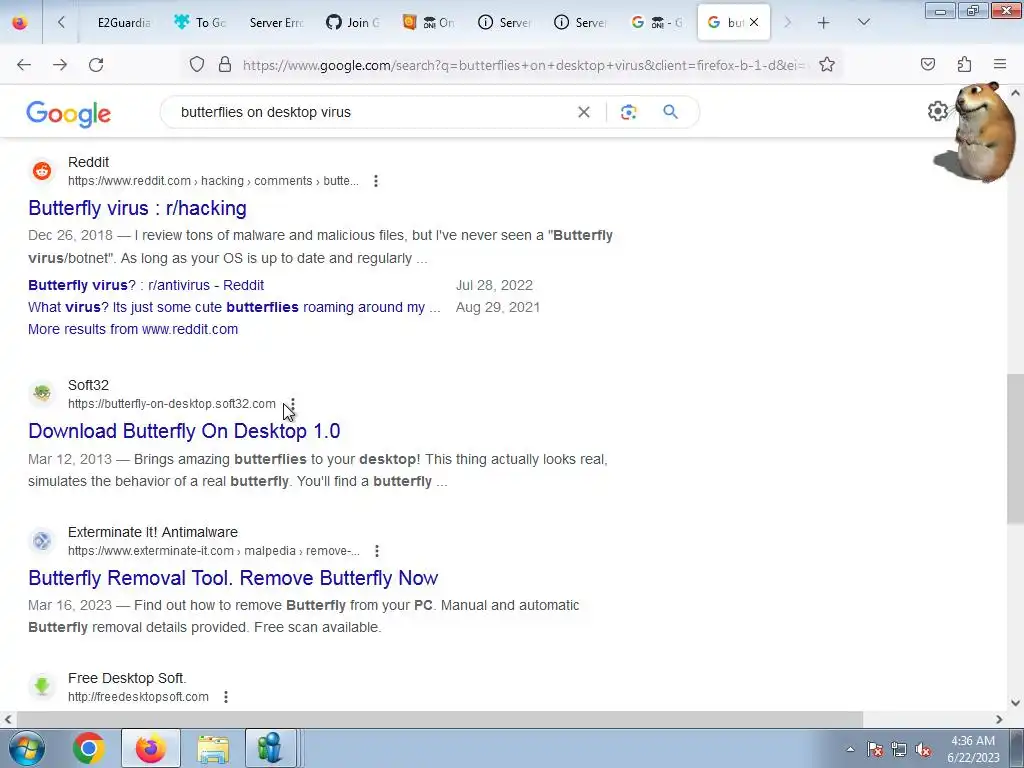Show hidden system tray icons
Image resolution: width=1024 pixels, height=768 pixels.
[850, 749]
